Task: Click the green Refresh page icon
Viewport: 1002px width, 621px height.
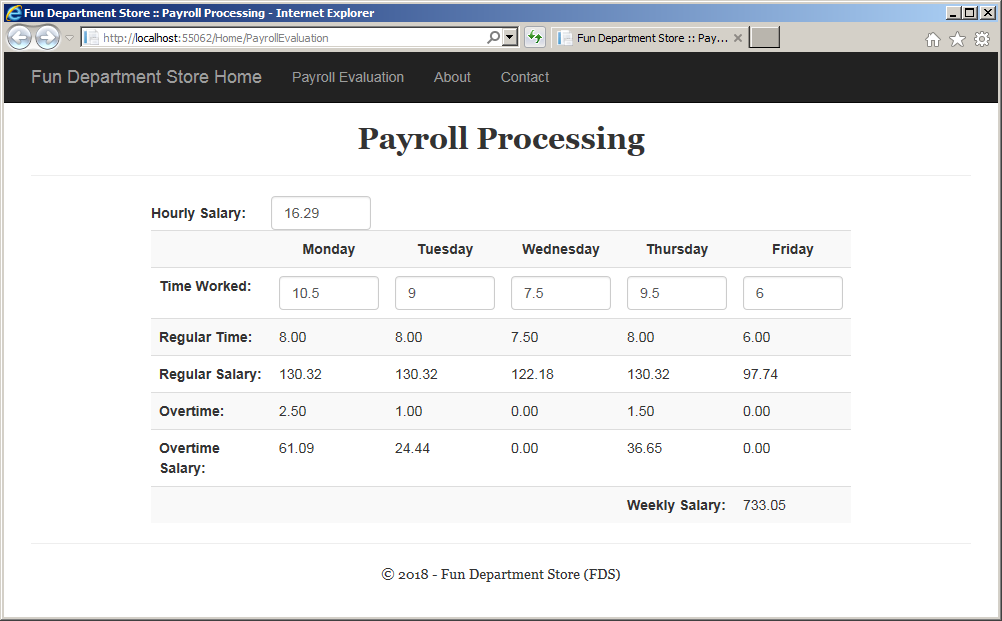Action: (535, 38)
